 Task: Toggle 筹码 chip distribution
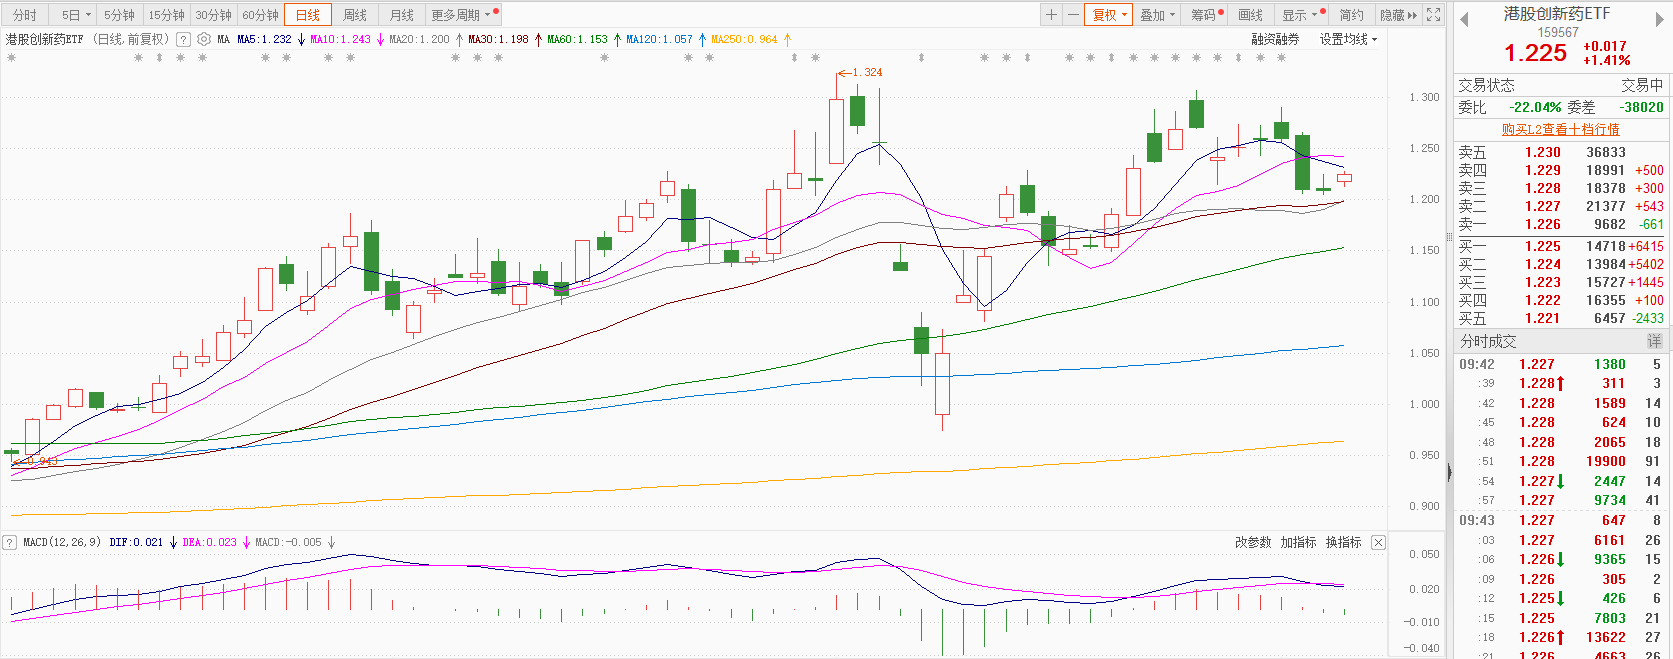pos(1206,15)
